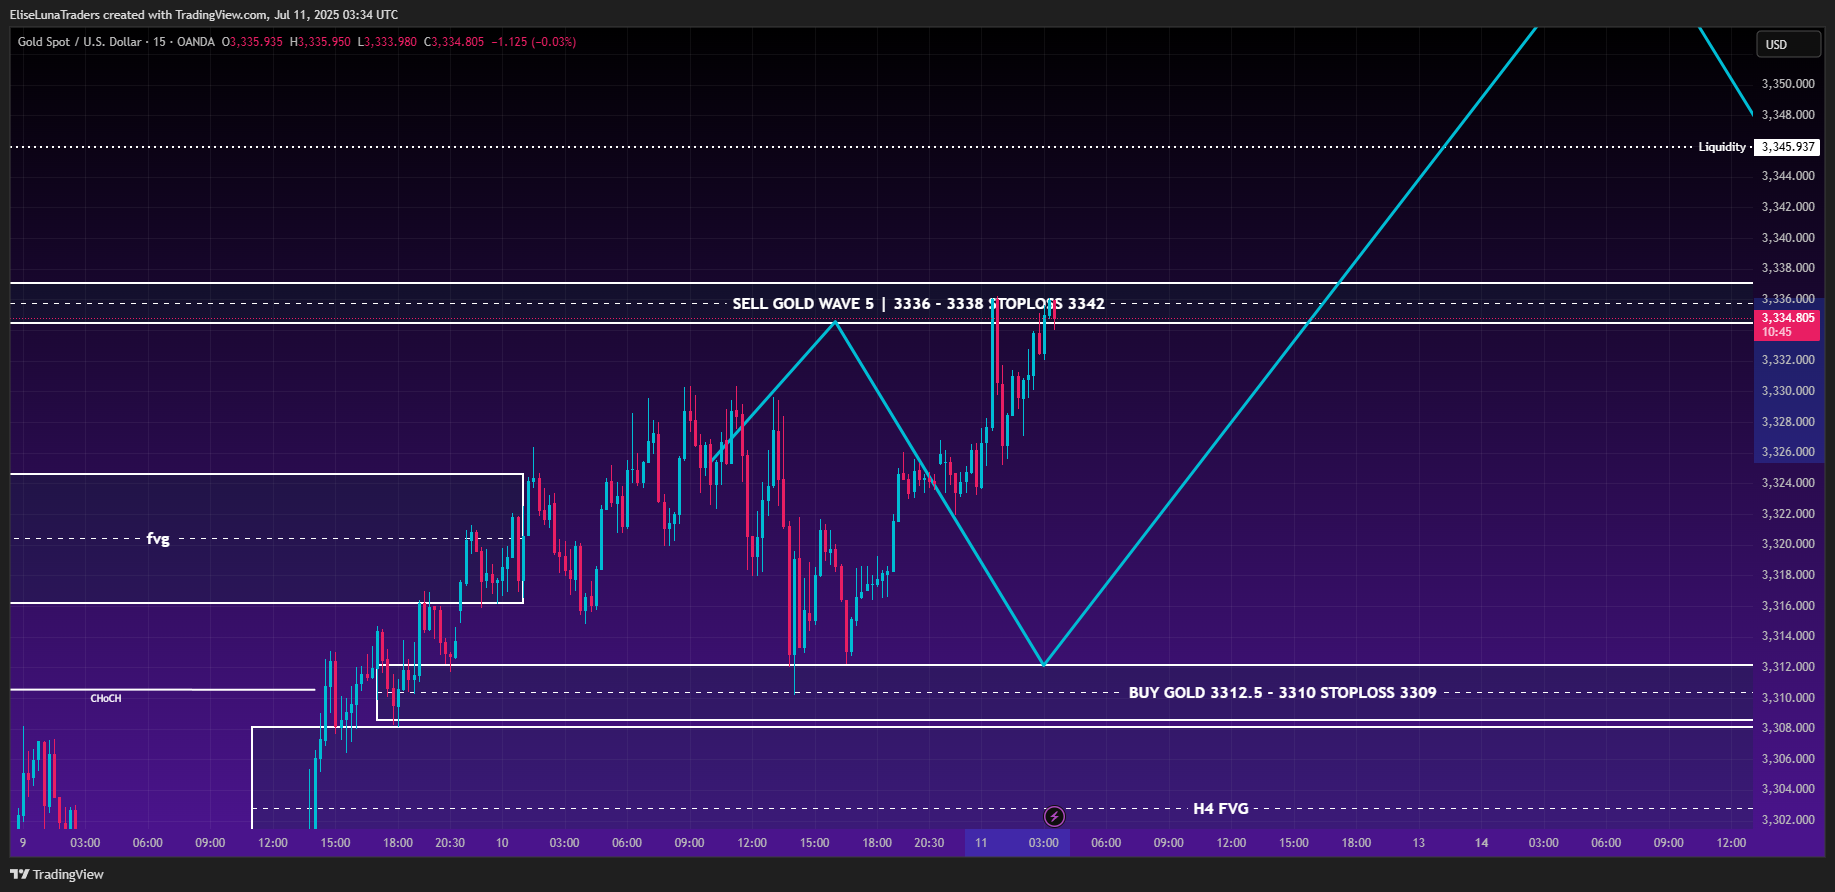Click the 3,324.000 price axis label

(1788, 483)
